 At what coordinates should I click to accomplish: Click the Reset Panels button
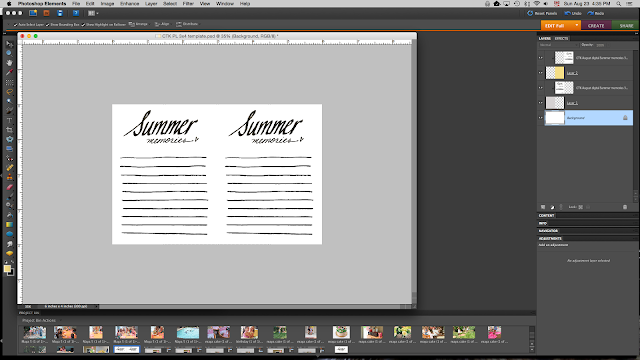(542, 13)
